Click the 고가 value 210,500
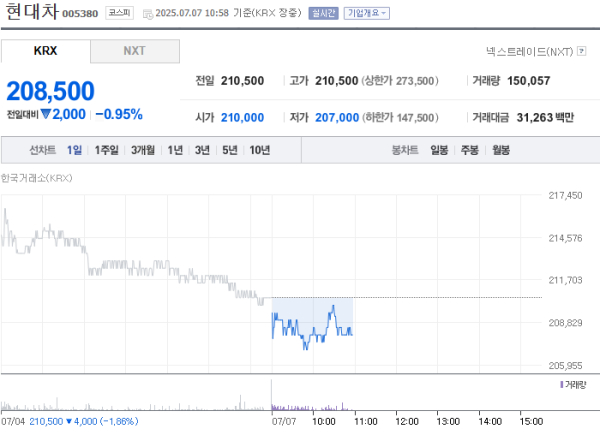The image size is (600, 441). [336, 81]
